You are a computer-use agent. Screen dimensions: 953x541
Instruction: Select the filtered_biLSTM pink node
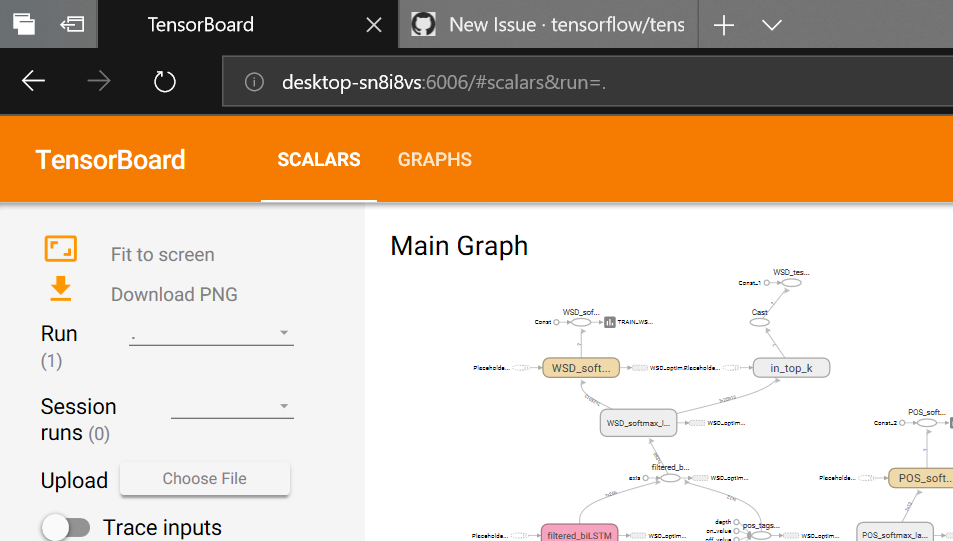pos(580,532)
